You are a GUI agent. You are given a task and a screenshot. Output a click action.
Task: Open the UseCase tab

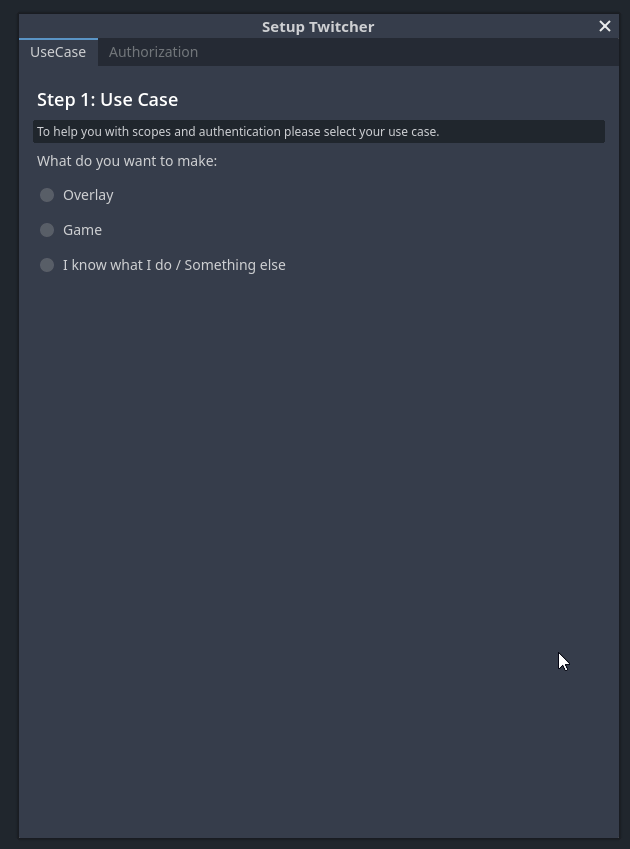58,52
